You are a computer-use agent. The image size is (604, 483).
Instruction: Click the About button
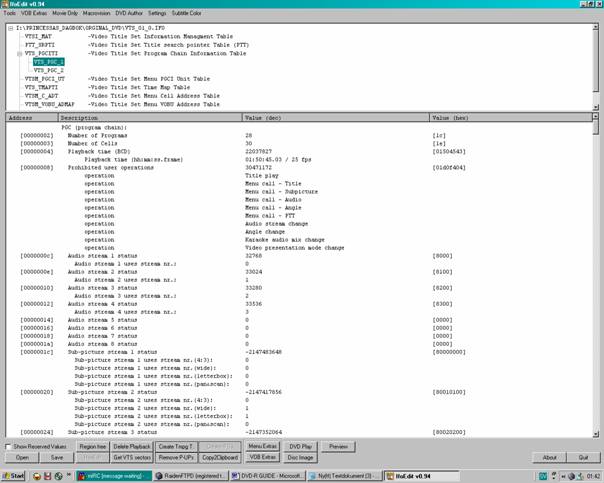click(x=550, y=458)
